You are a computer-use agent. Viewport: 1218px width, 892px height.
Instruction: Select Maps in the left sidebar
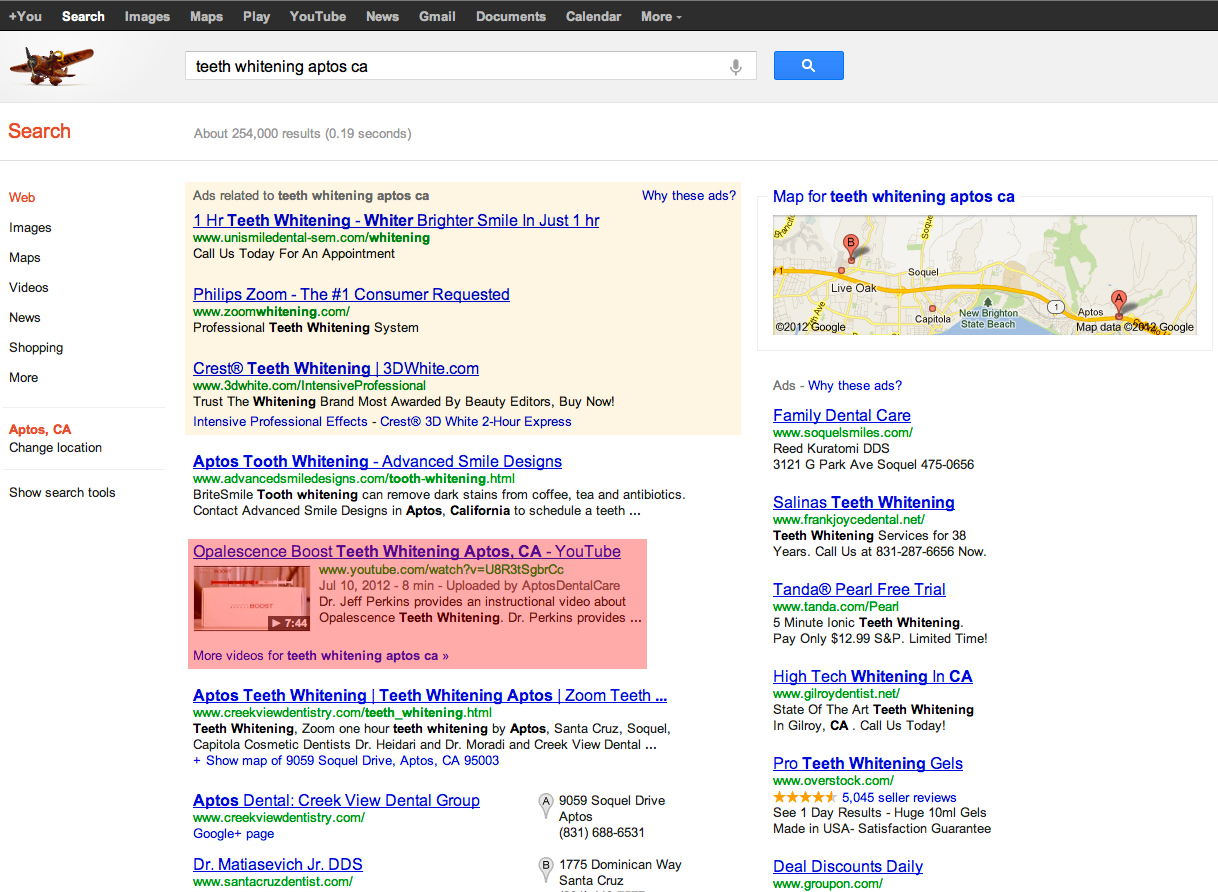pos(25,258)
